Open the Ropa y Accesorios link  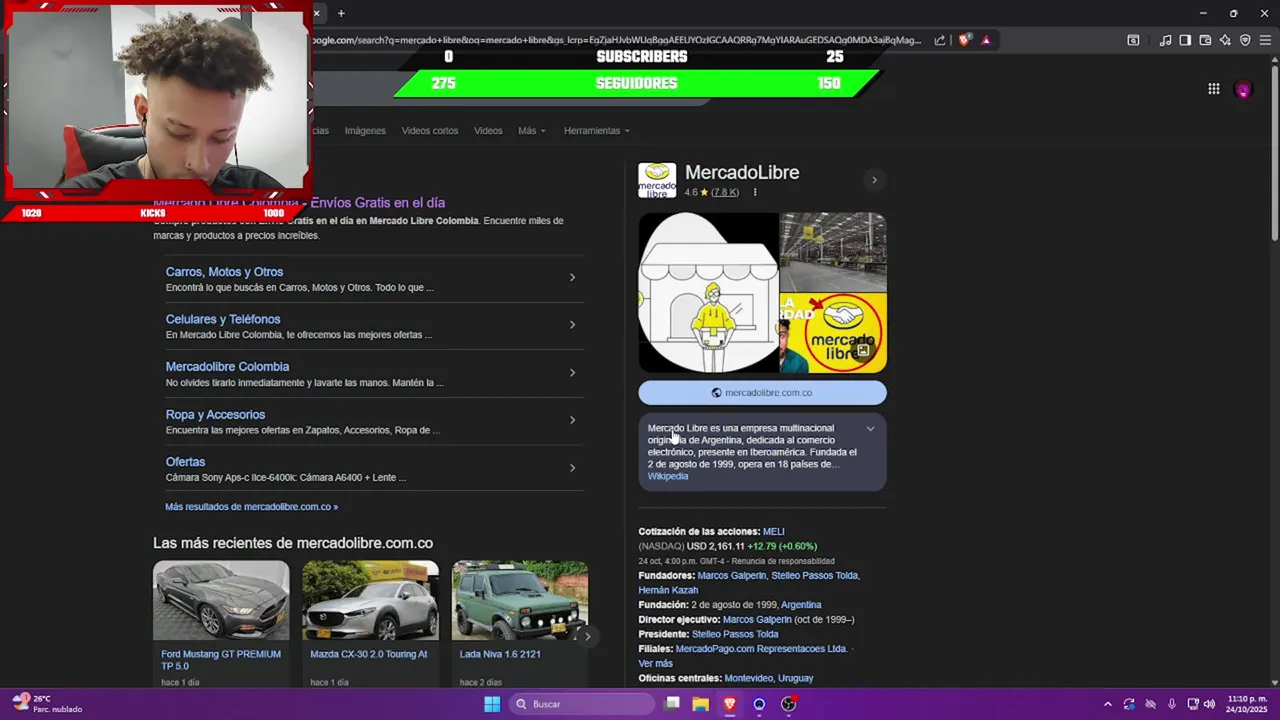(215, 414)
